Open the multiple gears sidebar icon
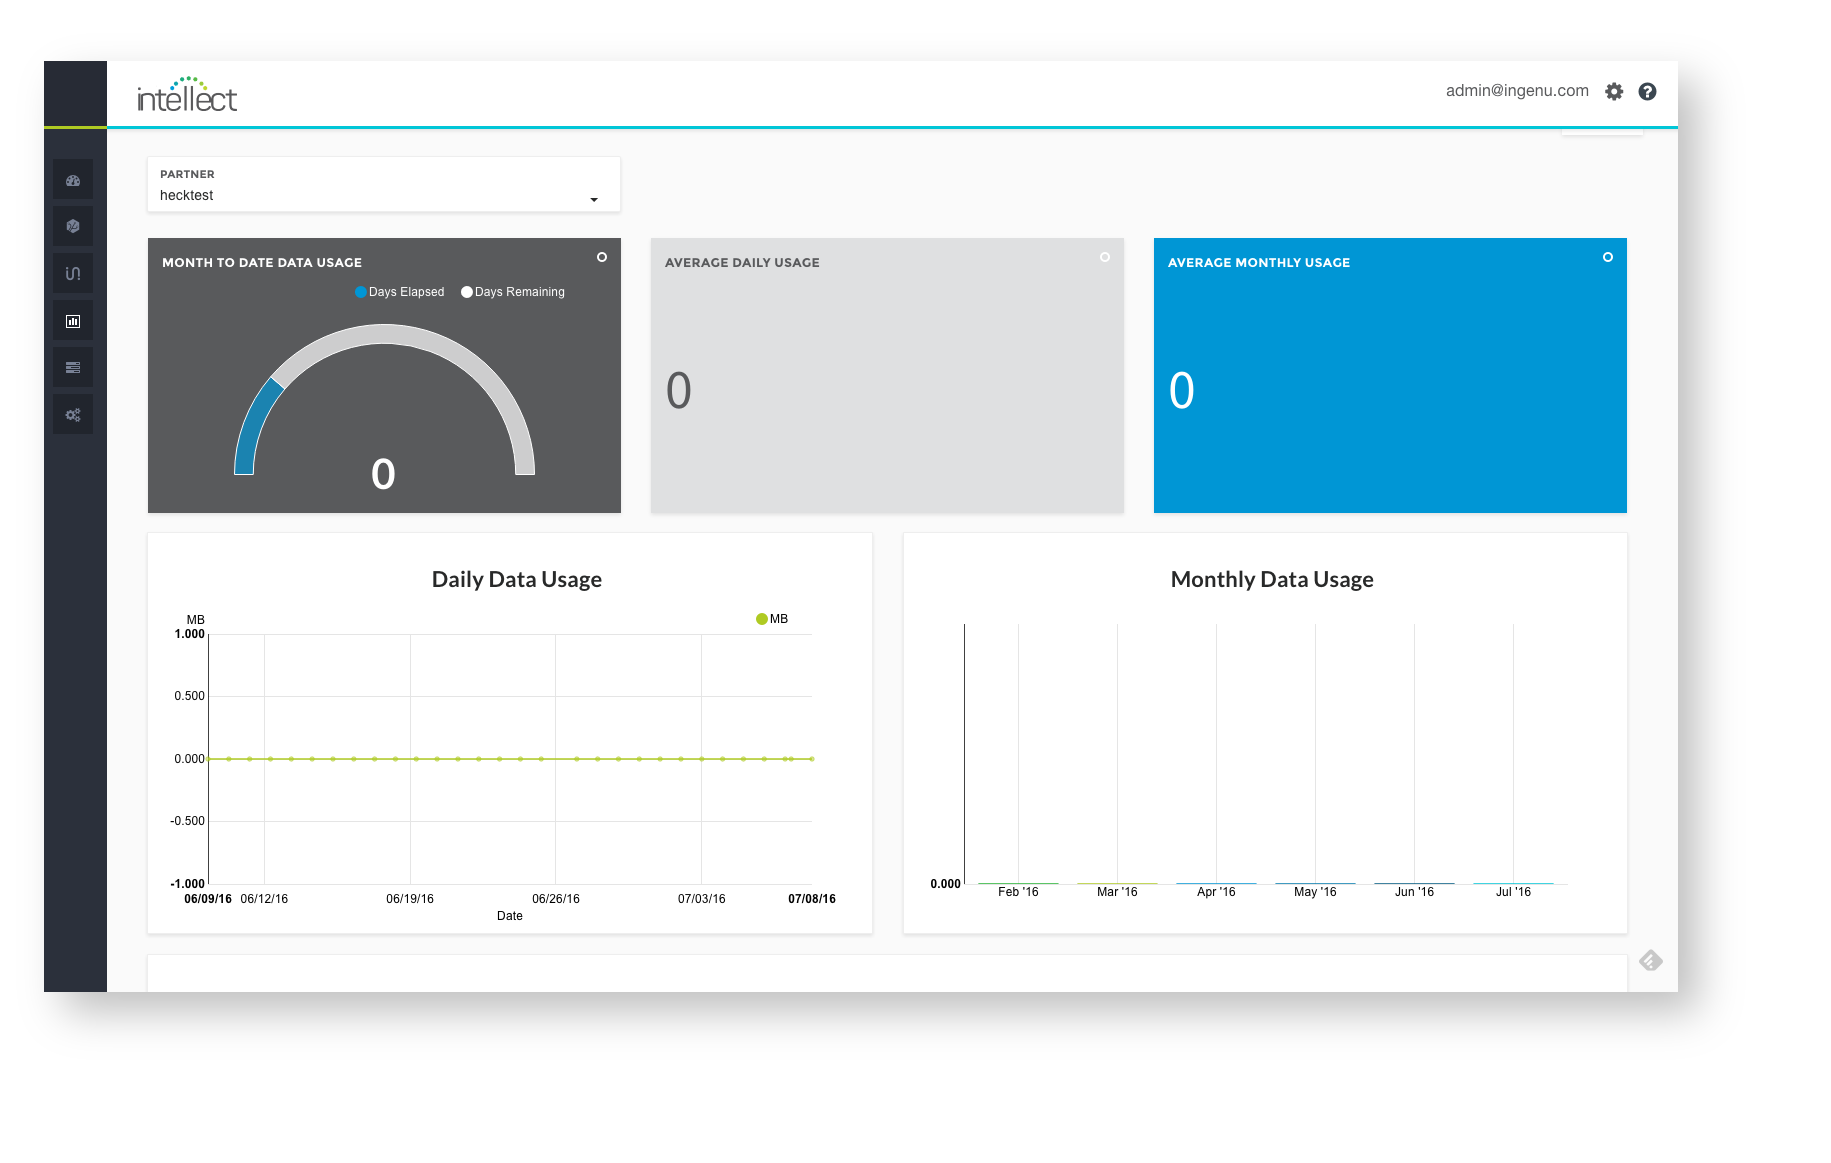 click(x=73, y=415)
